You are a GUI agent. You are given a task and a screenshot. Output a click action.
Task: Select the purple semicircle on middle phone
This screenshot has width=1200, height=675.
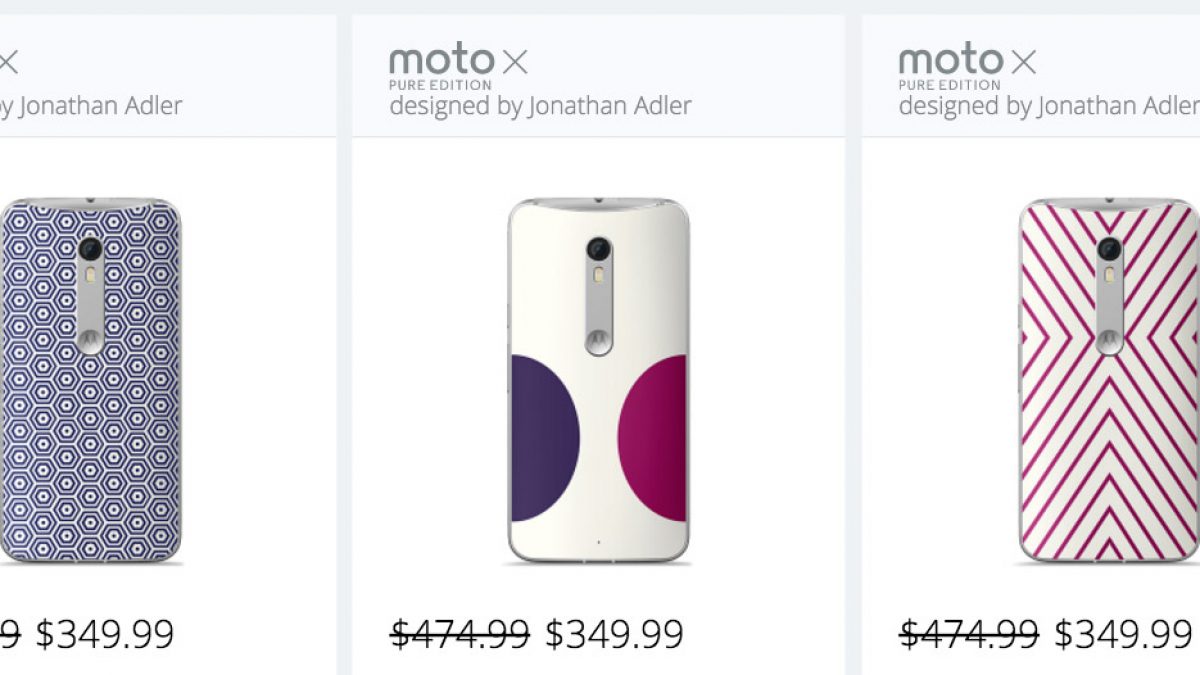543,438
